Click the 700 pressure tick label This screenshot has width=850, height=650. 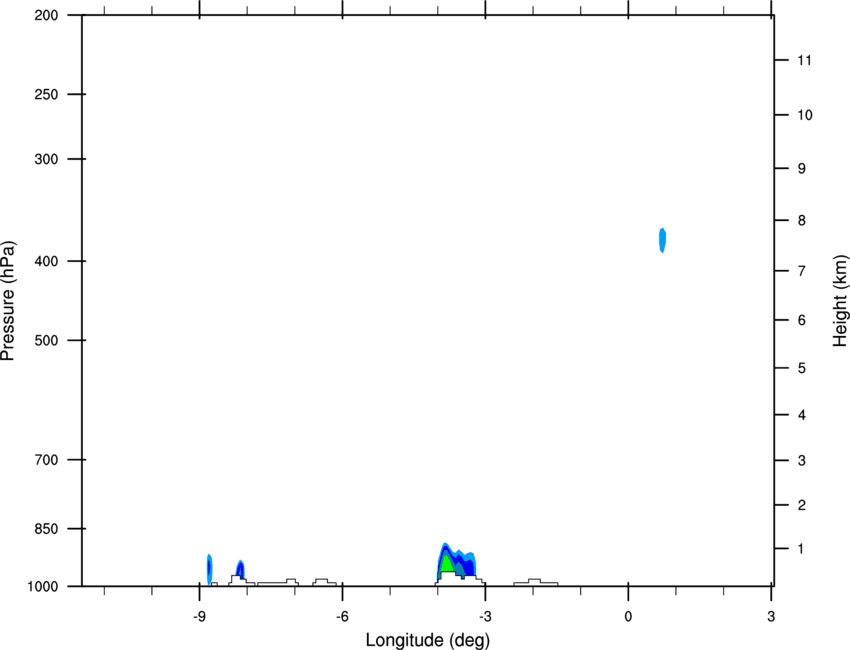click(46, 460)
